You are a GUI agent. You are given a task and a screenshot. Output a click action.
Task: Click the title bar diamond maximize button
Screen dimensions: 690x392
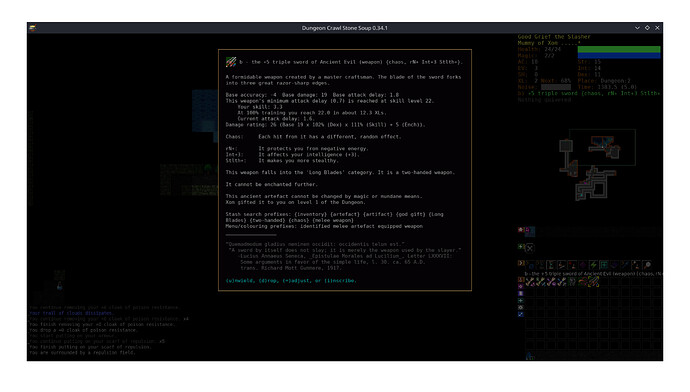647,28
